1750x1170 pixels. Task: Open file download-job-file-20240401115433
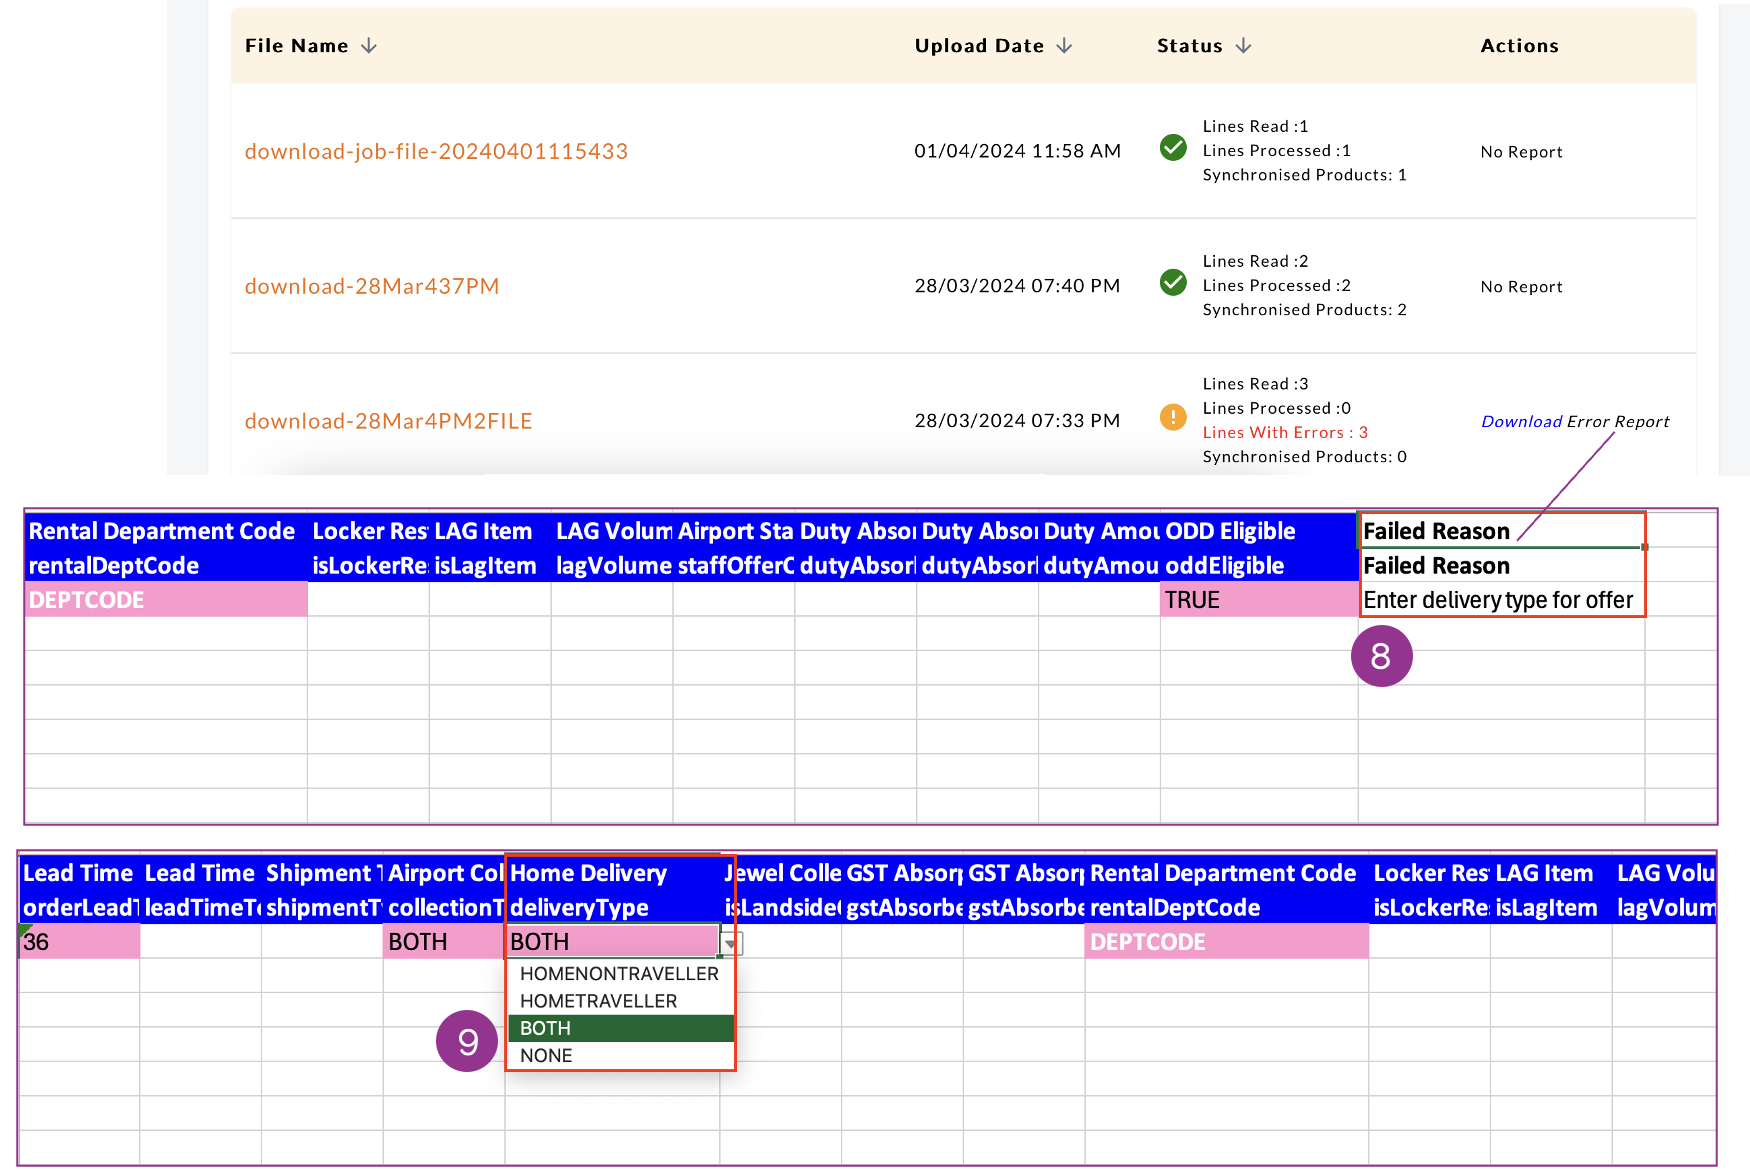tap(436, 151)
